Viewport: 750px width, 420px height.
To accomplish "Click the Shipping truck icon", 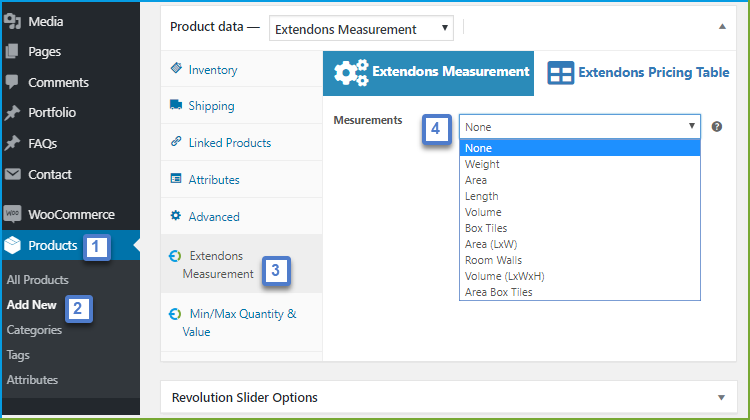I will click(176, 105).
